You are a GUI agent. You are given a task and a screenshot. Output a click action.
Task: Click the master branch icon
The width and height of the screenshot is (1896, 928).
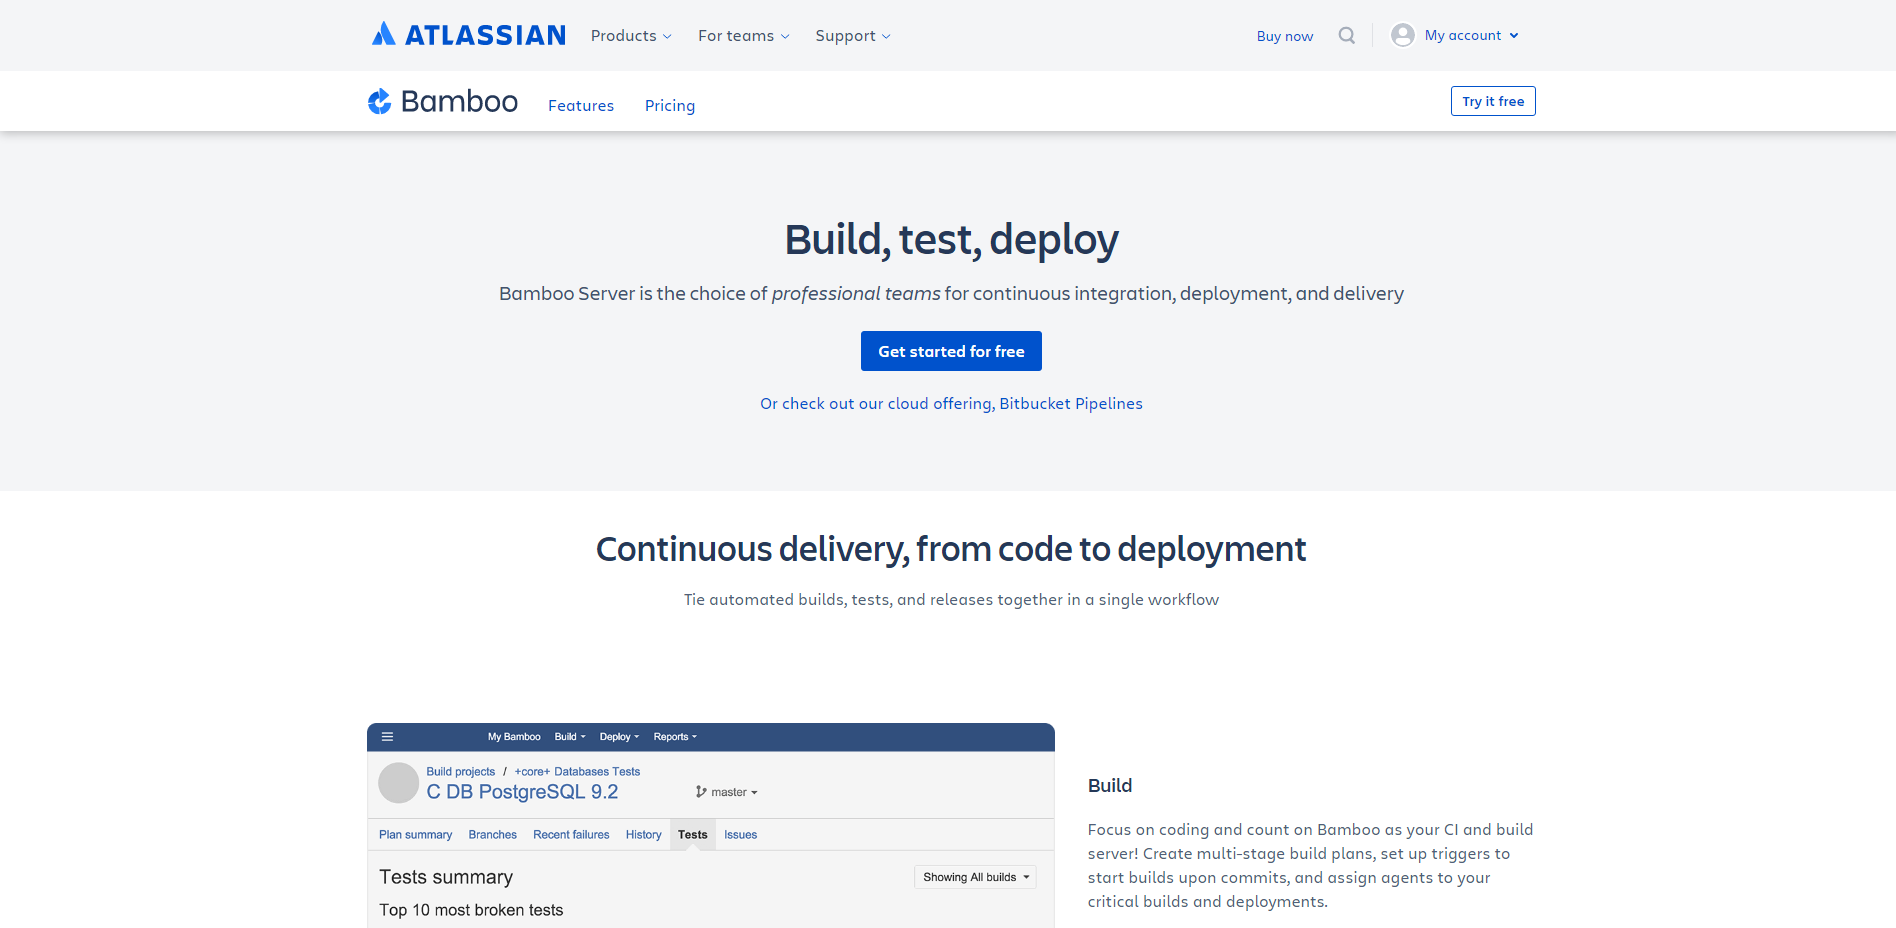pos(701,792)
